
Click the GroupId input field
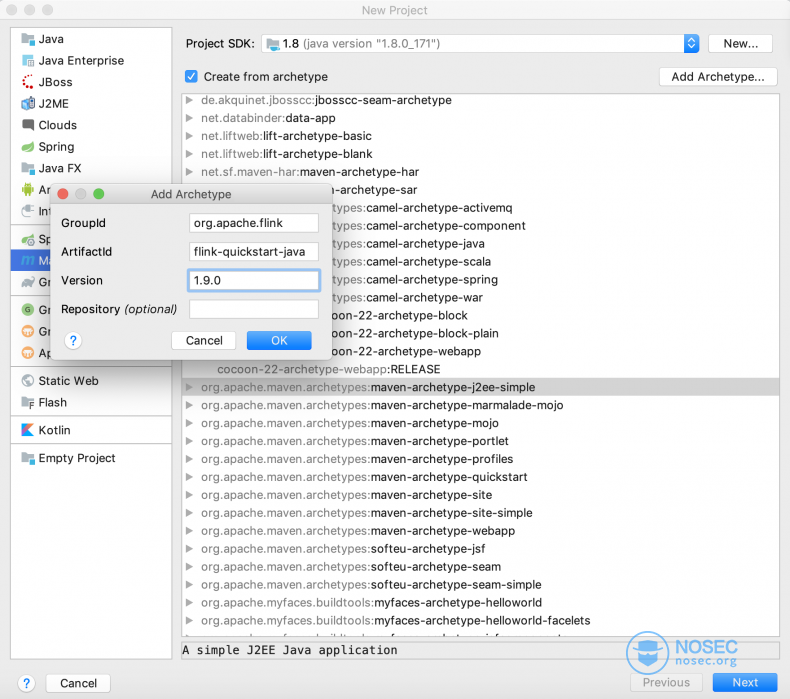(x=253, y=223)
